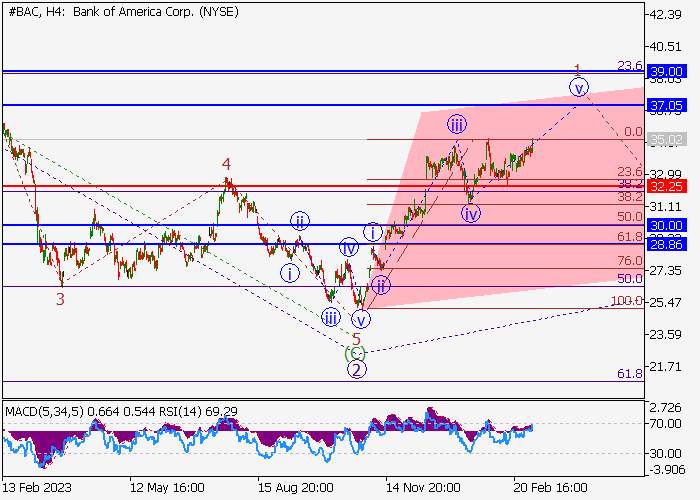This screenshot has width=700, height=500.
Task: Click the 21.71 price axis value
Action: click(665, 367)
